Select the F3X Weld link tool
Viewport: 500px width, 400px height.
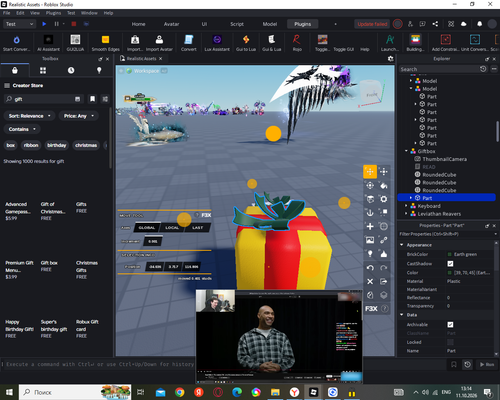[x=384, y=240]
